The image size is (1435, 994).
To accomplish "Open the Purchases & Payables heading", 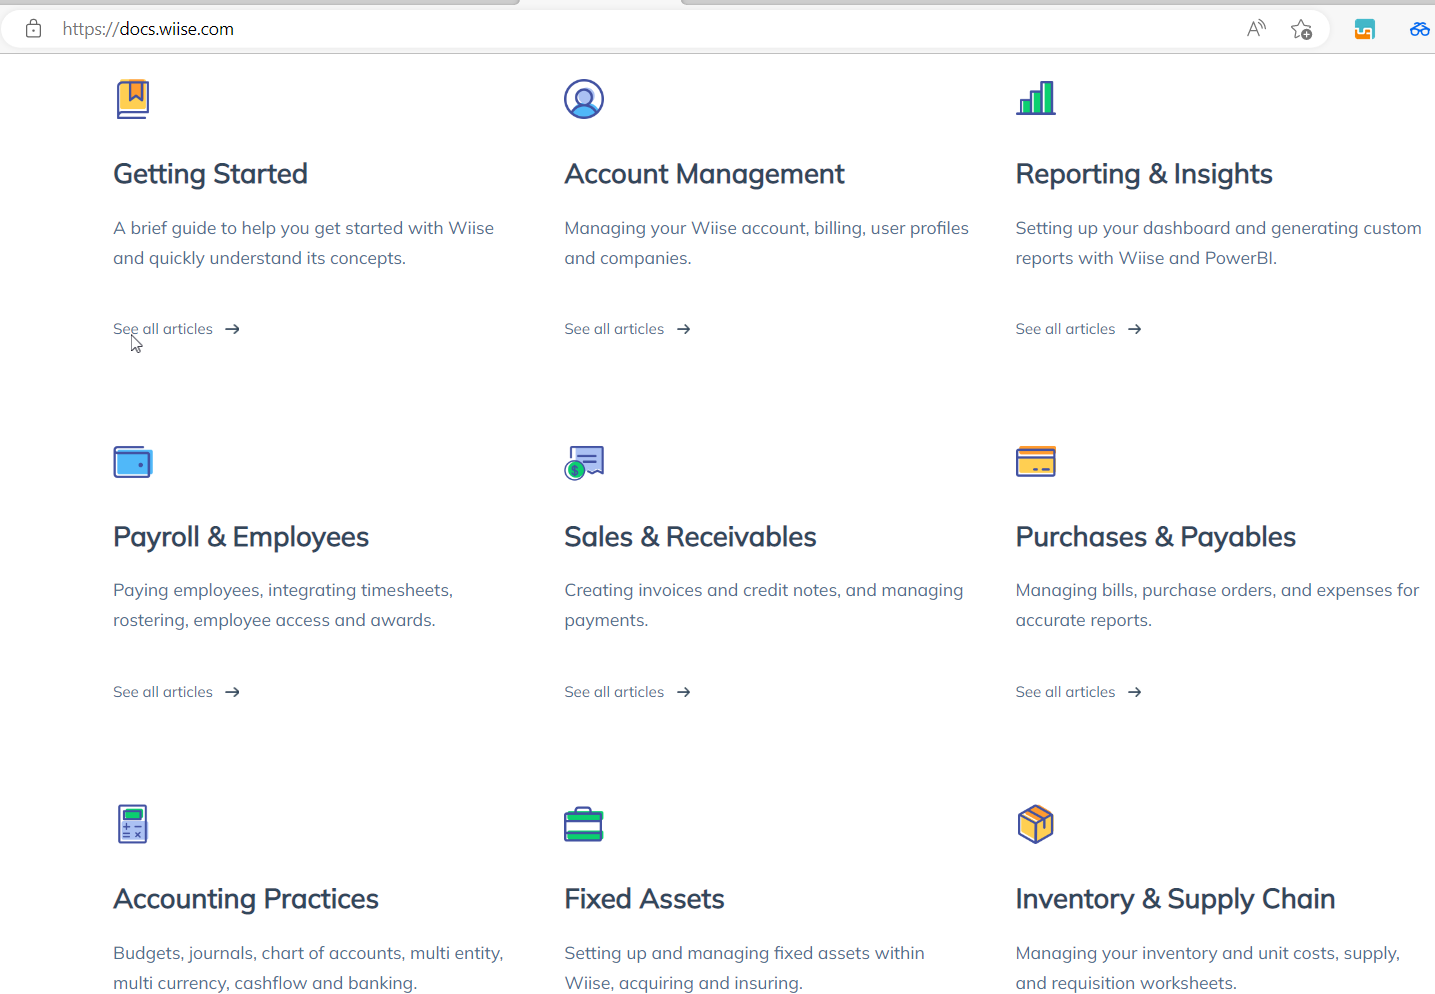I will [x=1155, y=537].
